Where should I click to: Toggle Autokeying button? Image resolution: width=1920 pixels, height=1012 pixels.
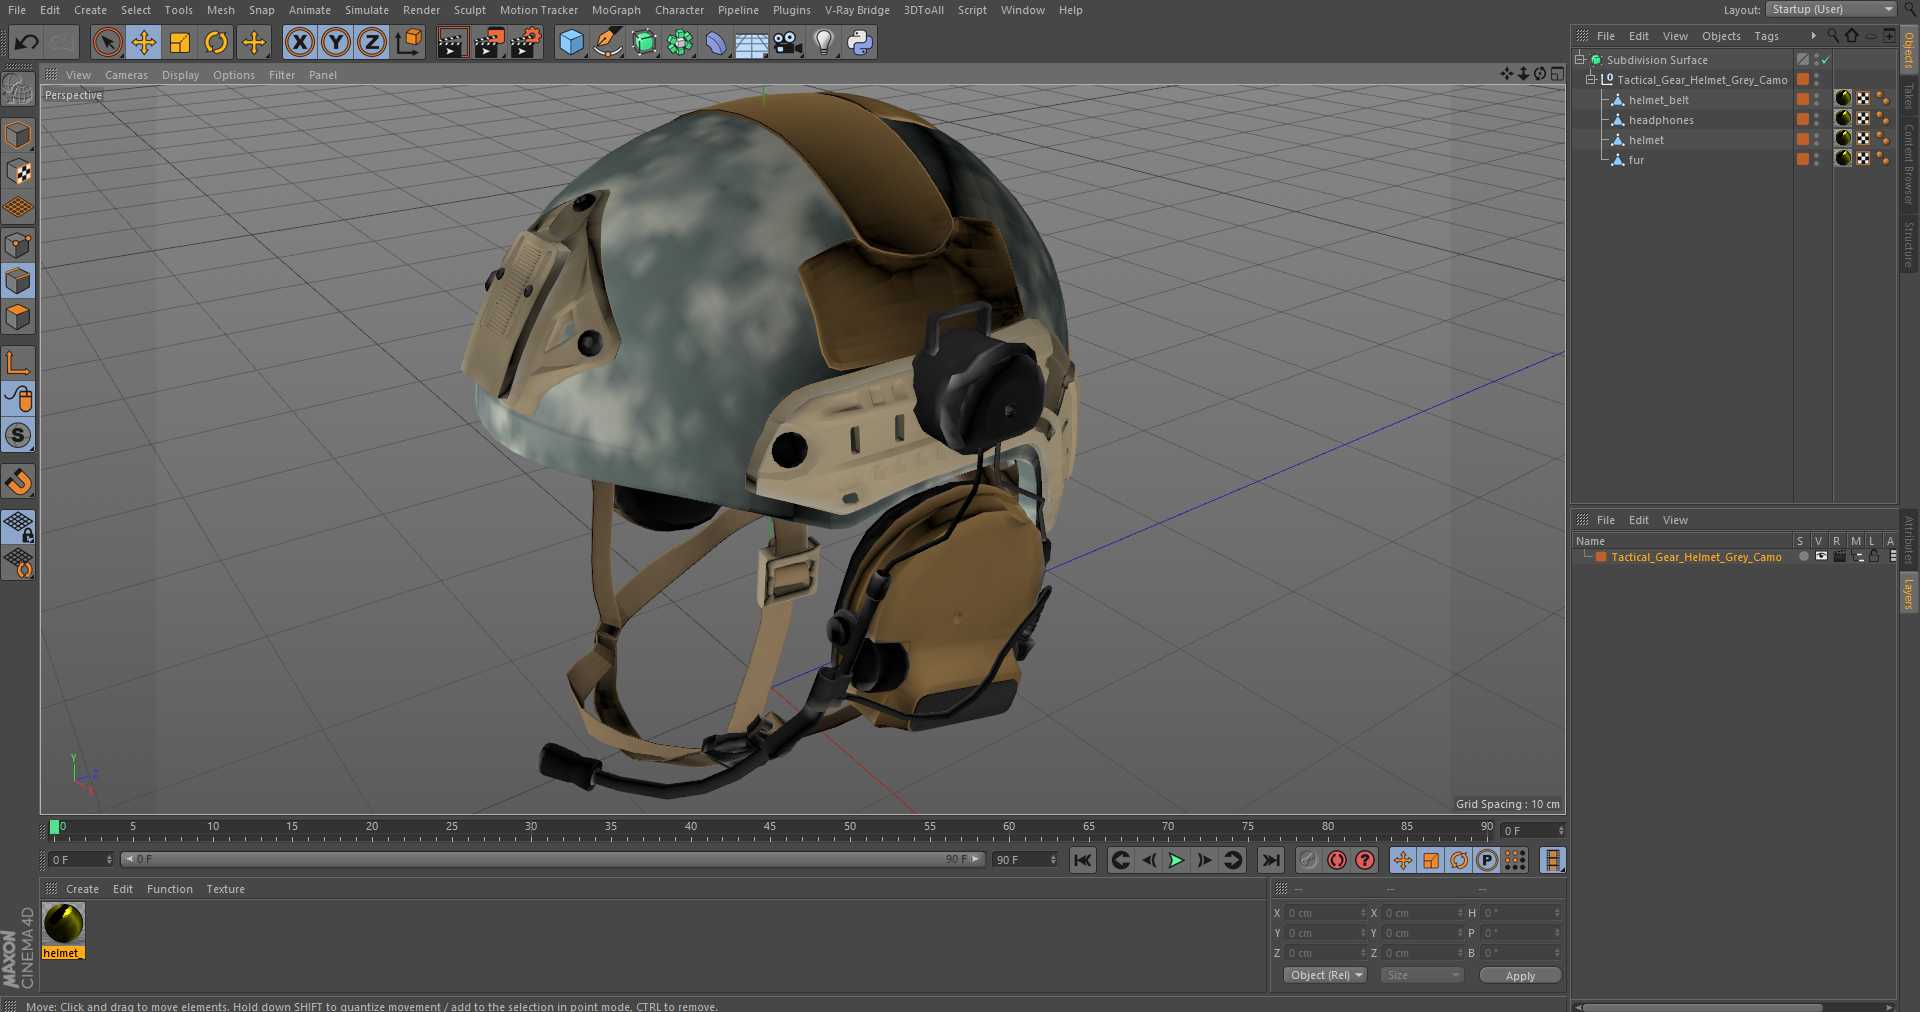(x=1337, y=860)
